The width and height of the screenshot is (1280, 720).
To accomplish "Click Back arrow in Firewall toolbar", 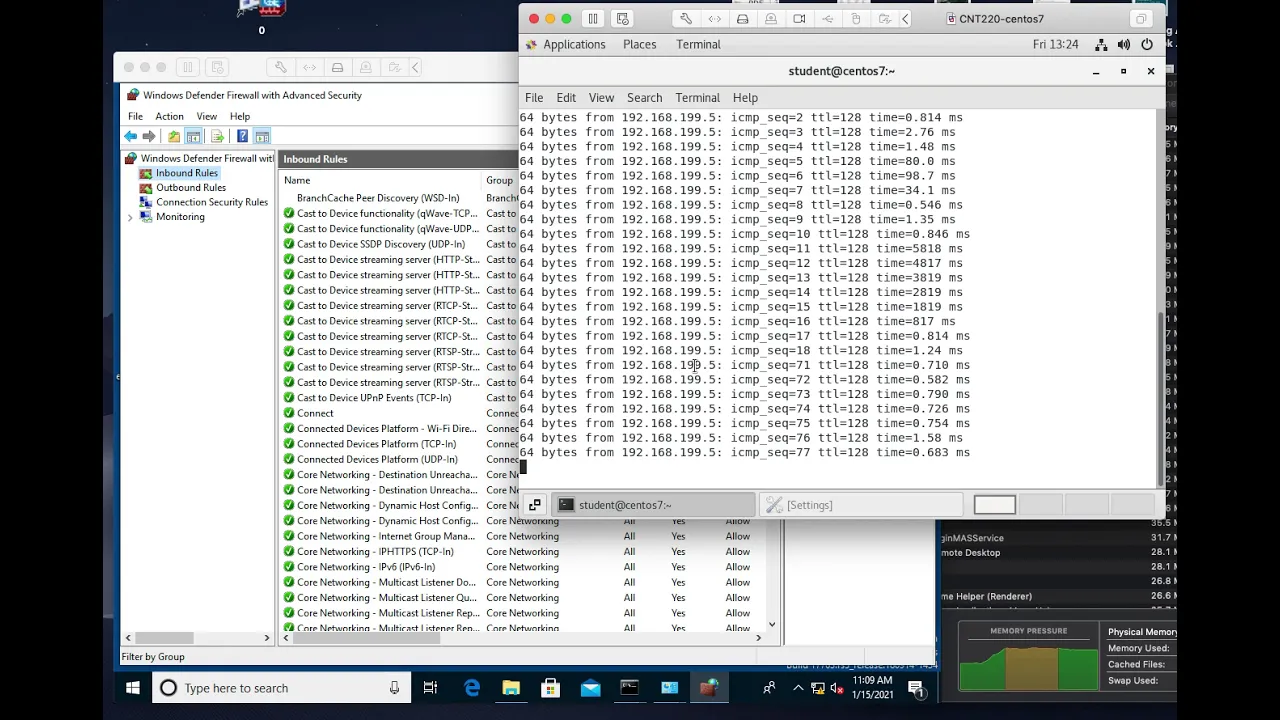I will coord(130,136).
